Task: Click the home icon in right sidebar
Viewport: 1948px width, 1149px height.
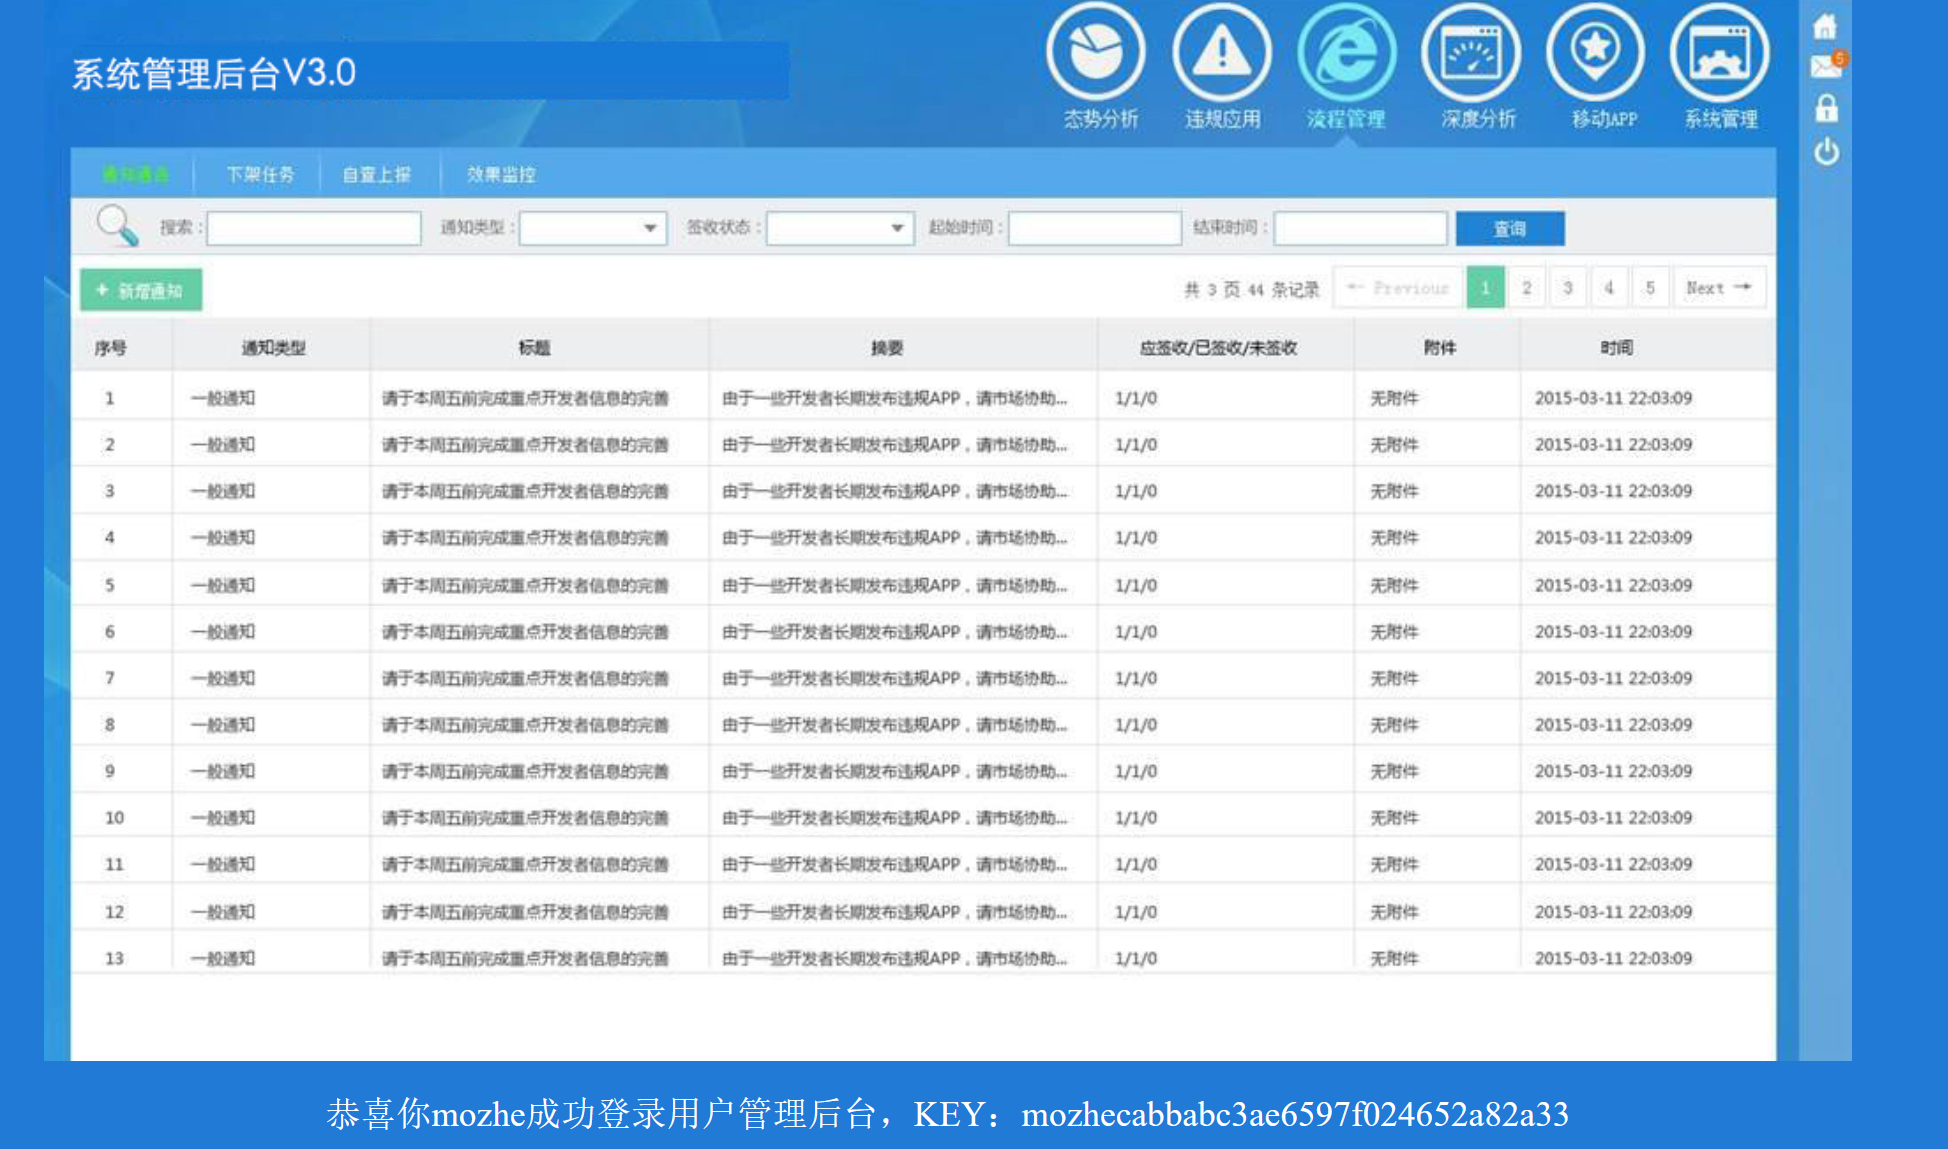Action: 1825,27
